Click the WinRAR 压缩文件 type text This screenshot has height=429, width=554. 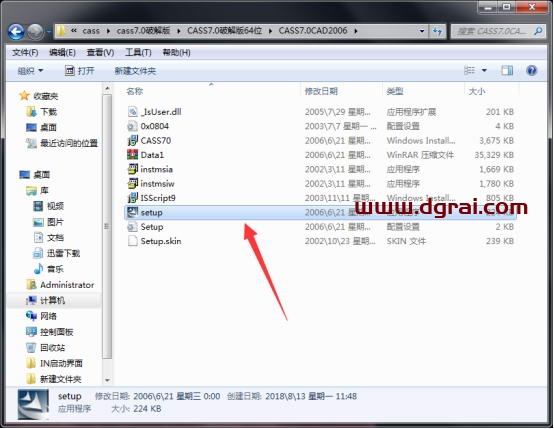tap(420, 155)
